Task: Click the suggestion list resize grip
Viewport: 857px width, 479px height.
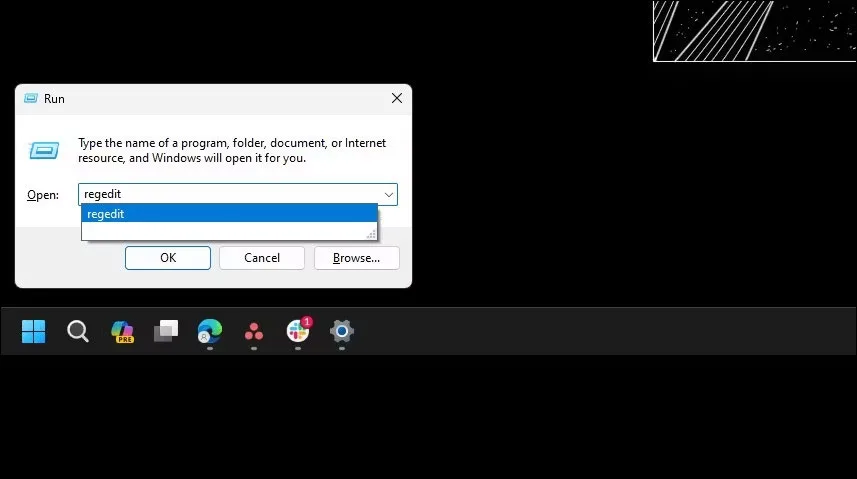Action: tap(372, 235)
